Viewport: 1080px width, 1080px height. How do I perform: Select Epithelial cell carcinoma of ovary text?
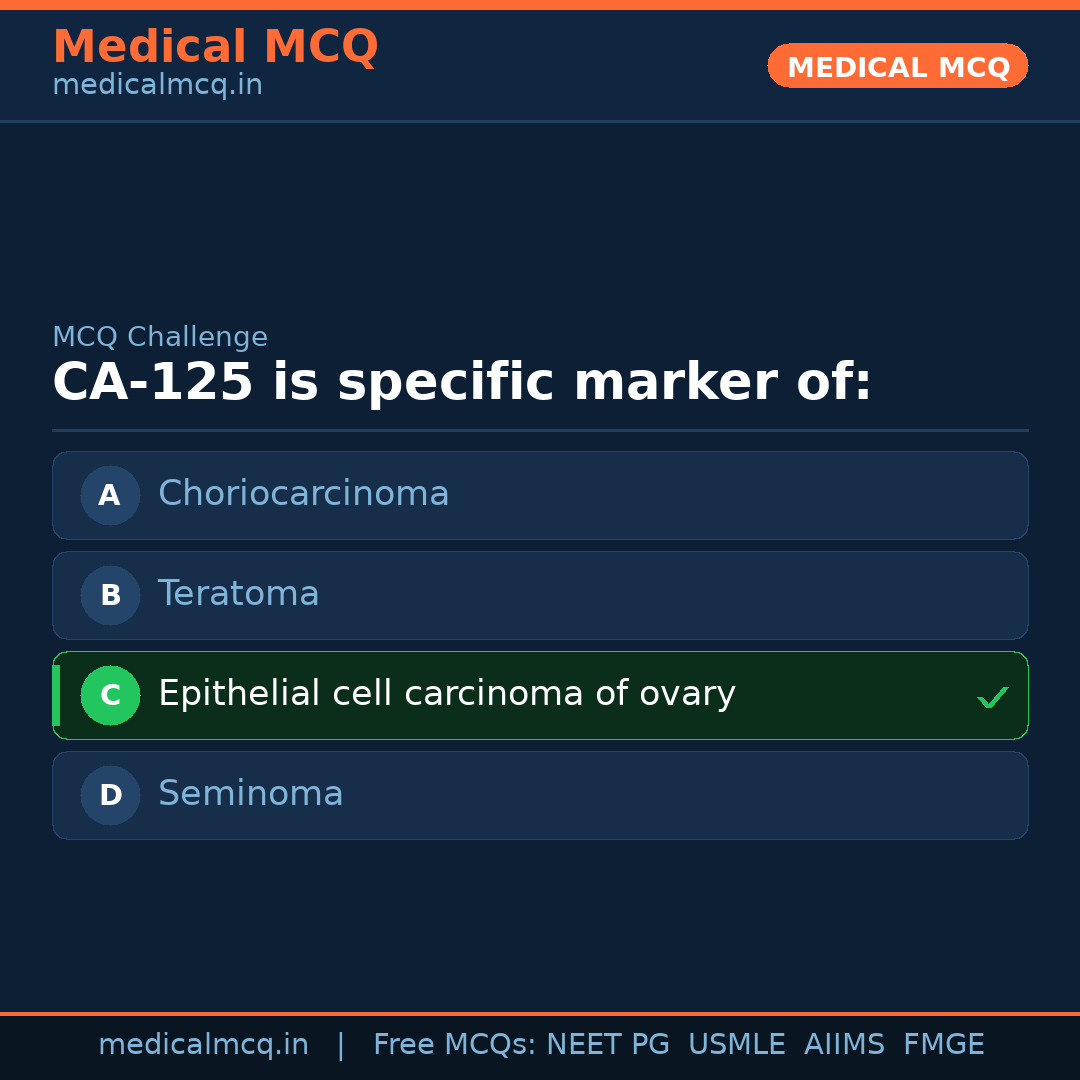[x=446, y=694]
